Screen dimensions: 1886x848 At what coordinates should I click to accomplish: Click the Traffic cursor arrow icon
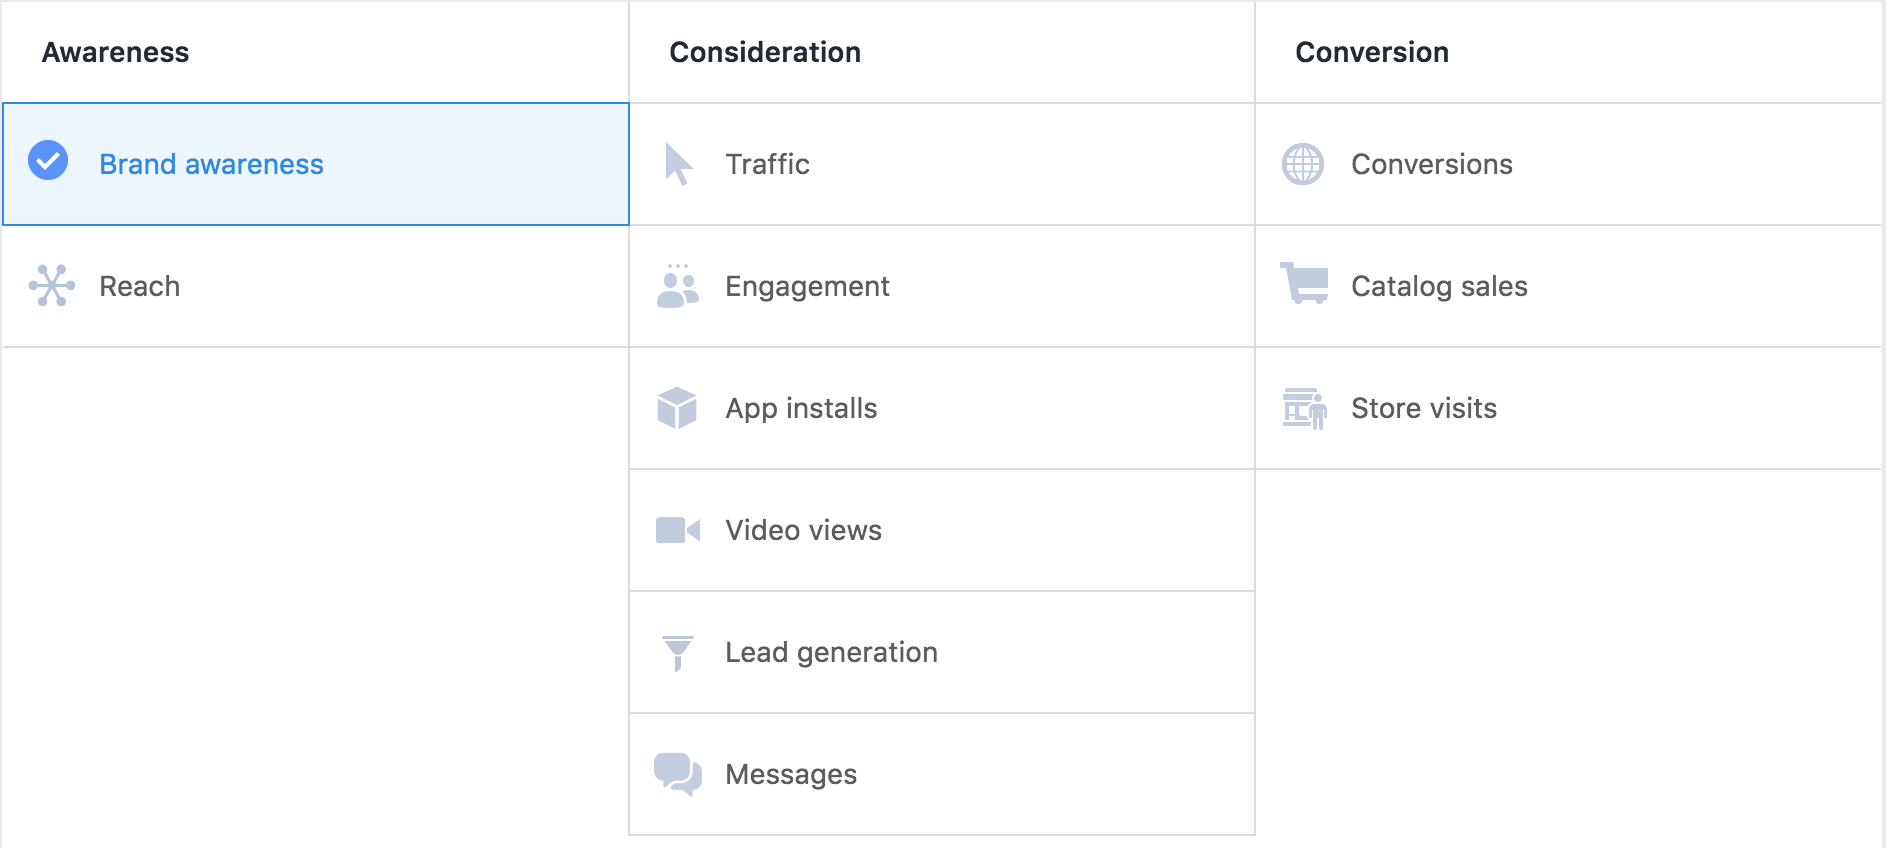pos(678,164)
